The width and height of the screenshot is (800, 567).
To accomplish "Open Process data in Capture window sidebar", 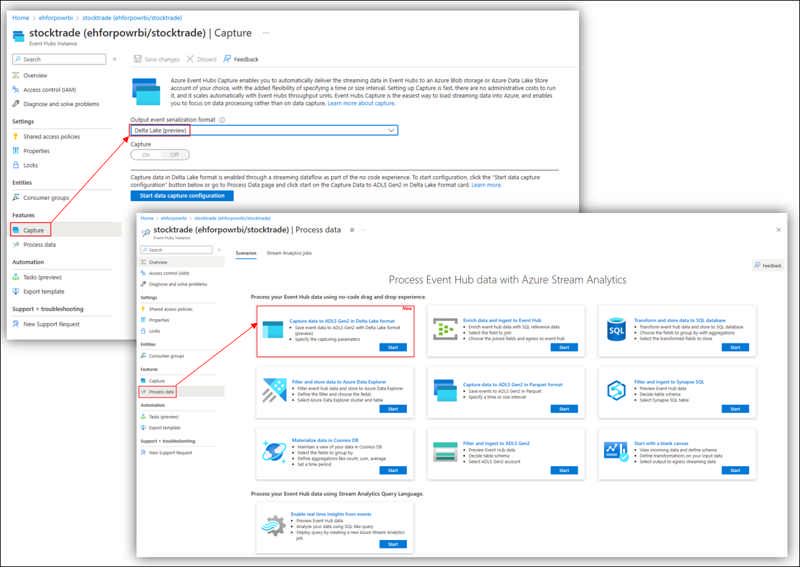I will click(x=39, y=245).
